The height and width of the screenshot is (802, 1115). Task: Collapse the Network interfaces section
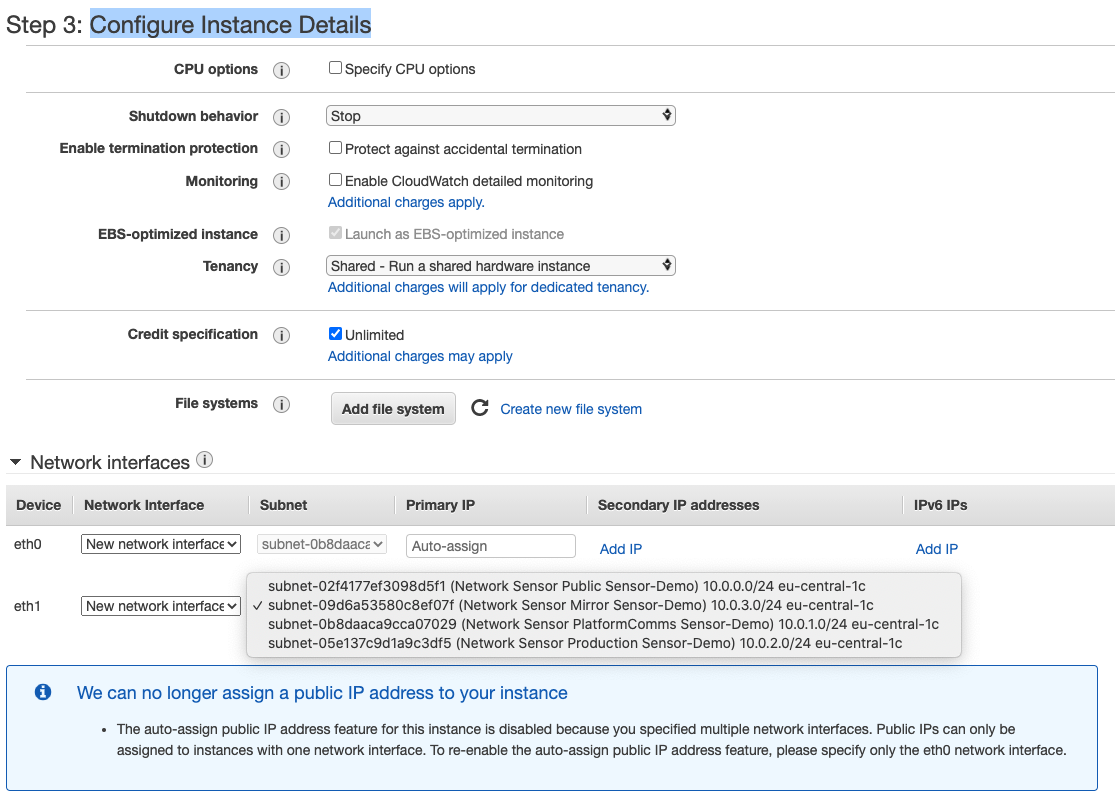coord(15,462)
